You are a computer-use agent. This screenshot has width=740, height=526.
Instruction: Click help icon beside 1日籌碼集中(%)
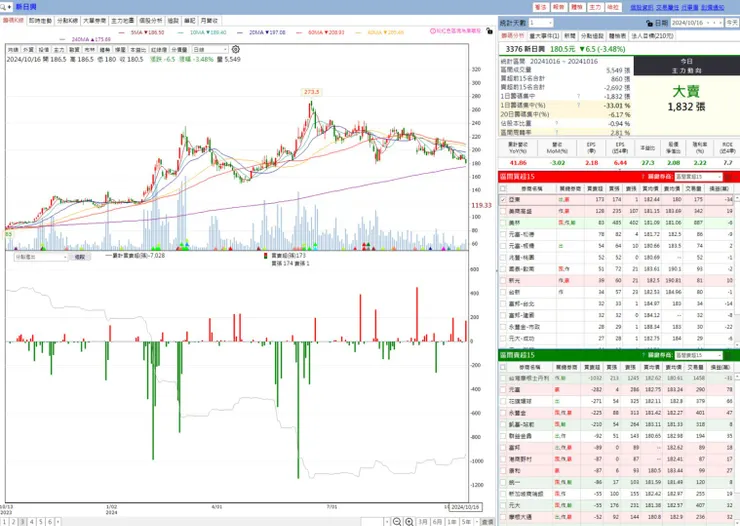tap(578, 105)
